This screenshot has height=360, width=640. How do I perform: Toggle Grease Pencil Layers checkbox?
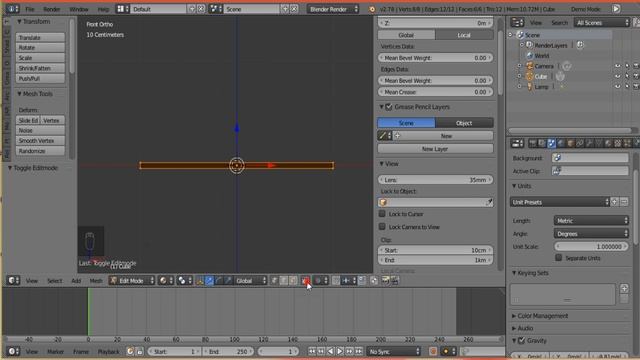click(389, 107)
